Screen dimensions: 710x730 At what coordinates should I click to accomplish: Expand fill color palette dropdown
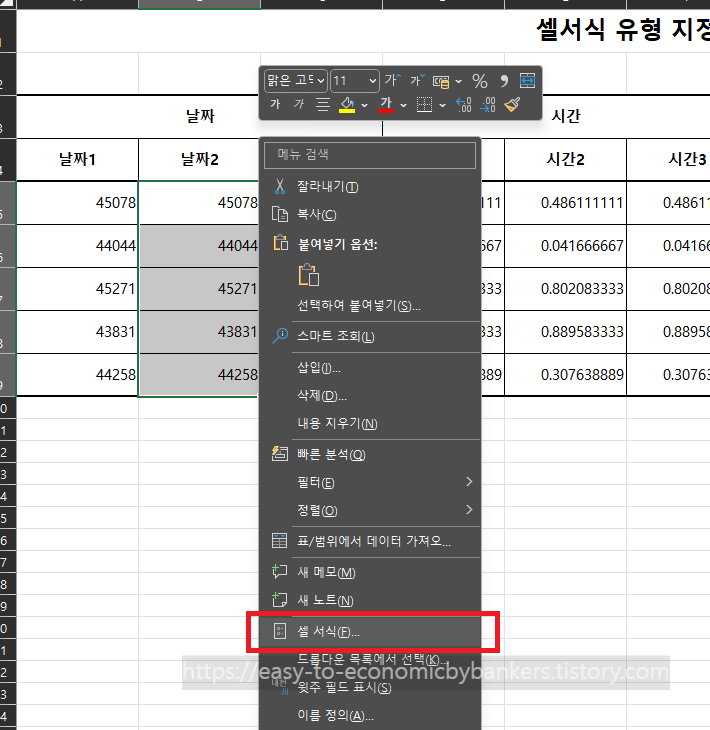pyautogui.click(x=365, y=105)
